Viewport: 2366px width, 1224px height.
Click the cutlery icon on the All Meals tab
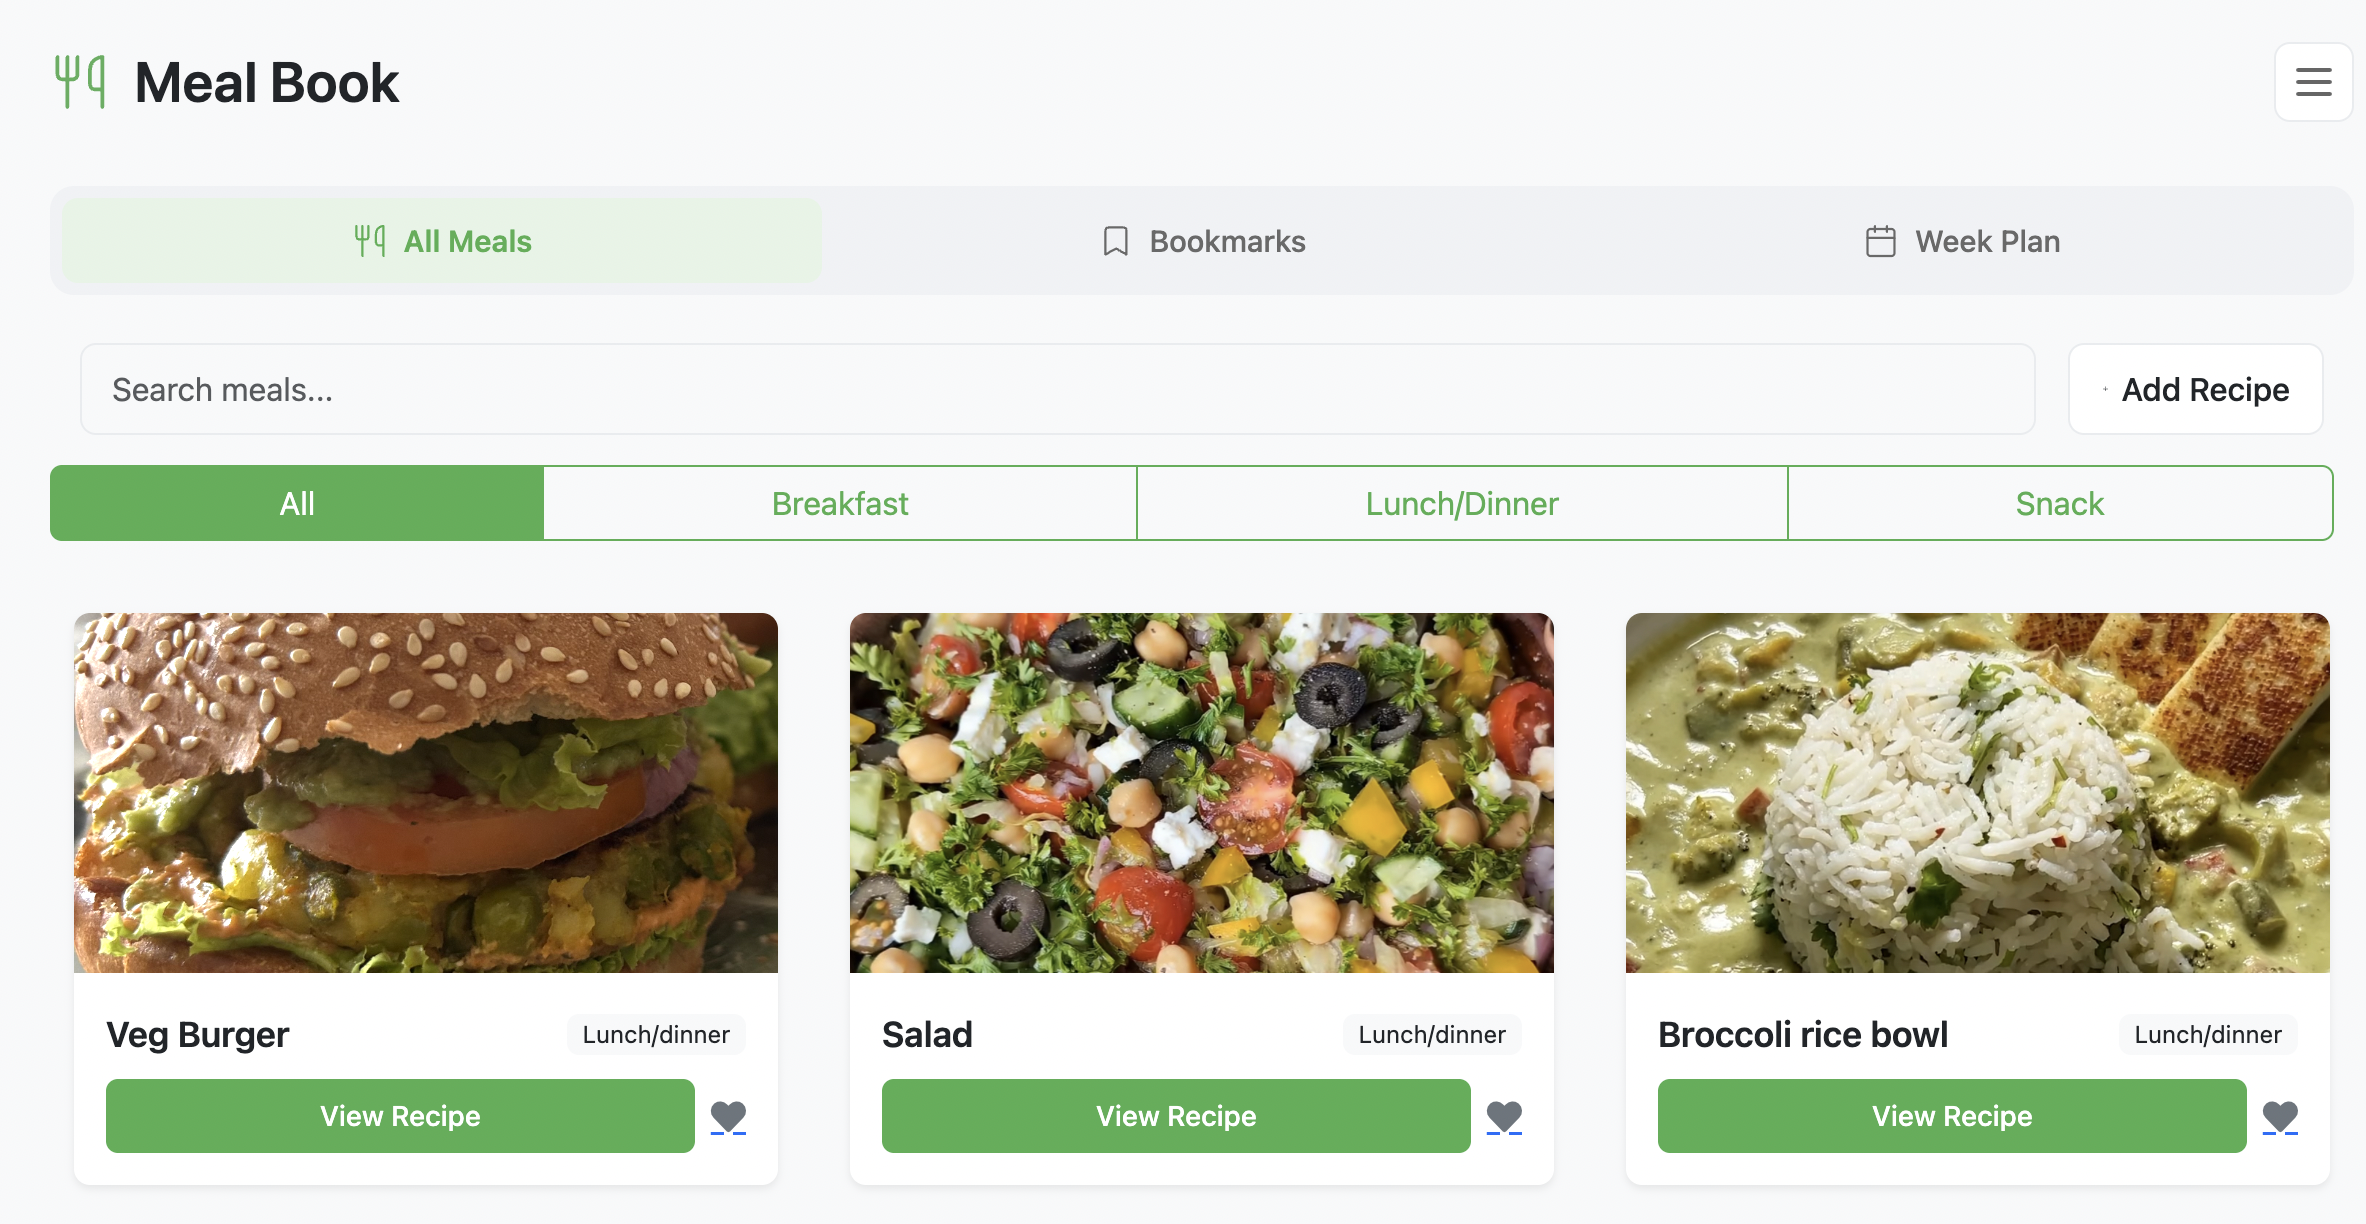[x=371, y=241]
